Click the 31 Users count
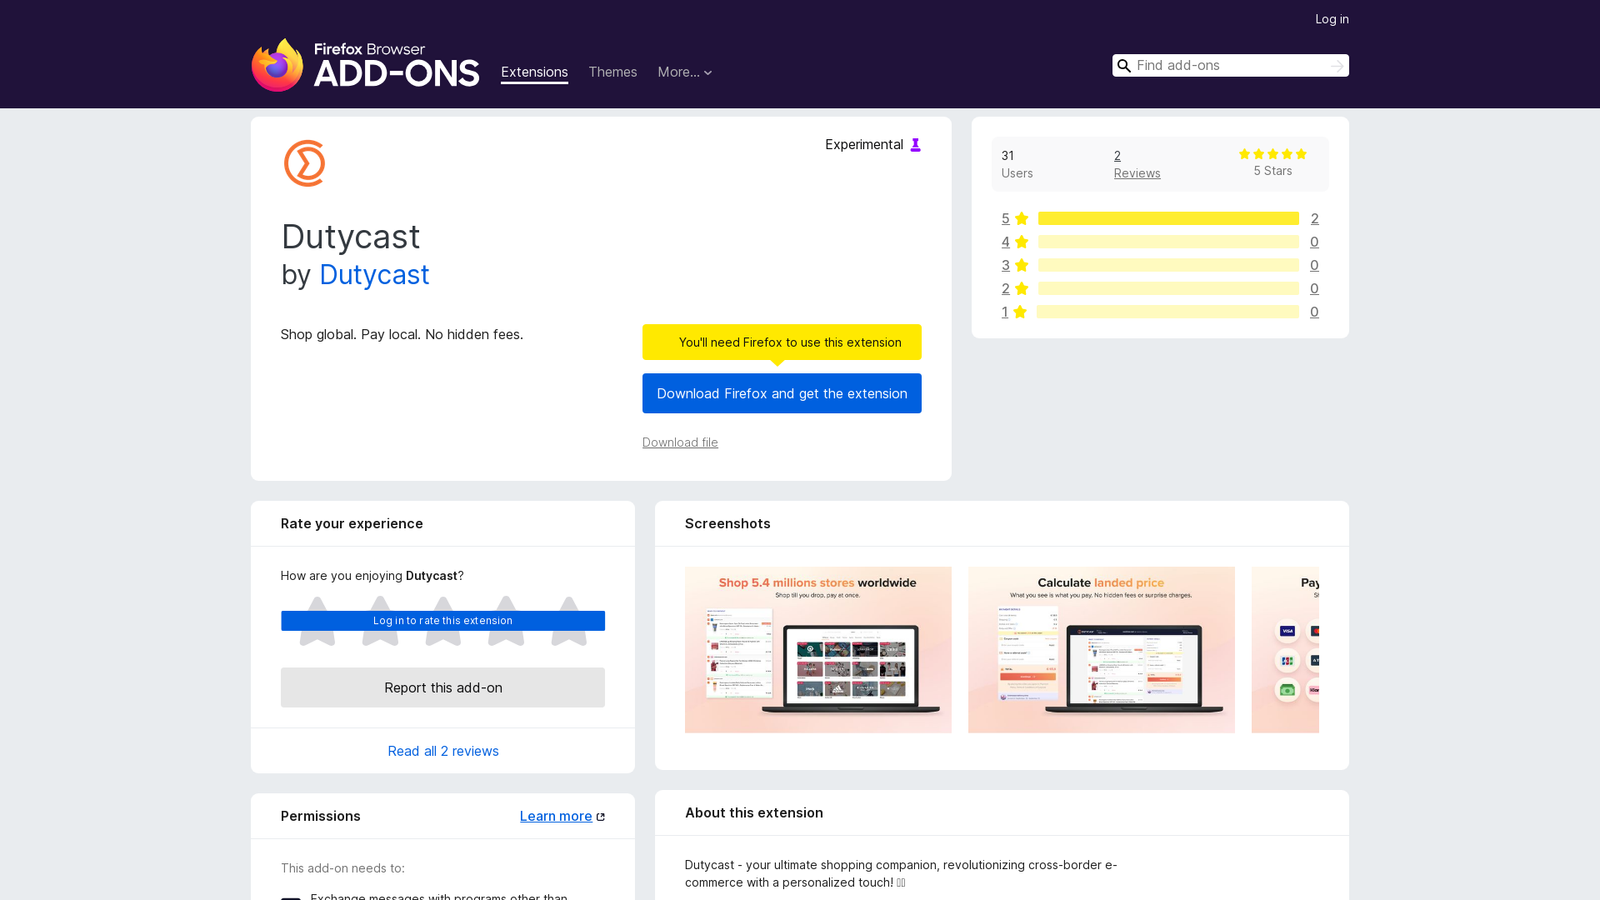Viewport: 1600px width, 900px height. tap(1017, 164)
